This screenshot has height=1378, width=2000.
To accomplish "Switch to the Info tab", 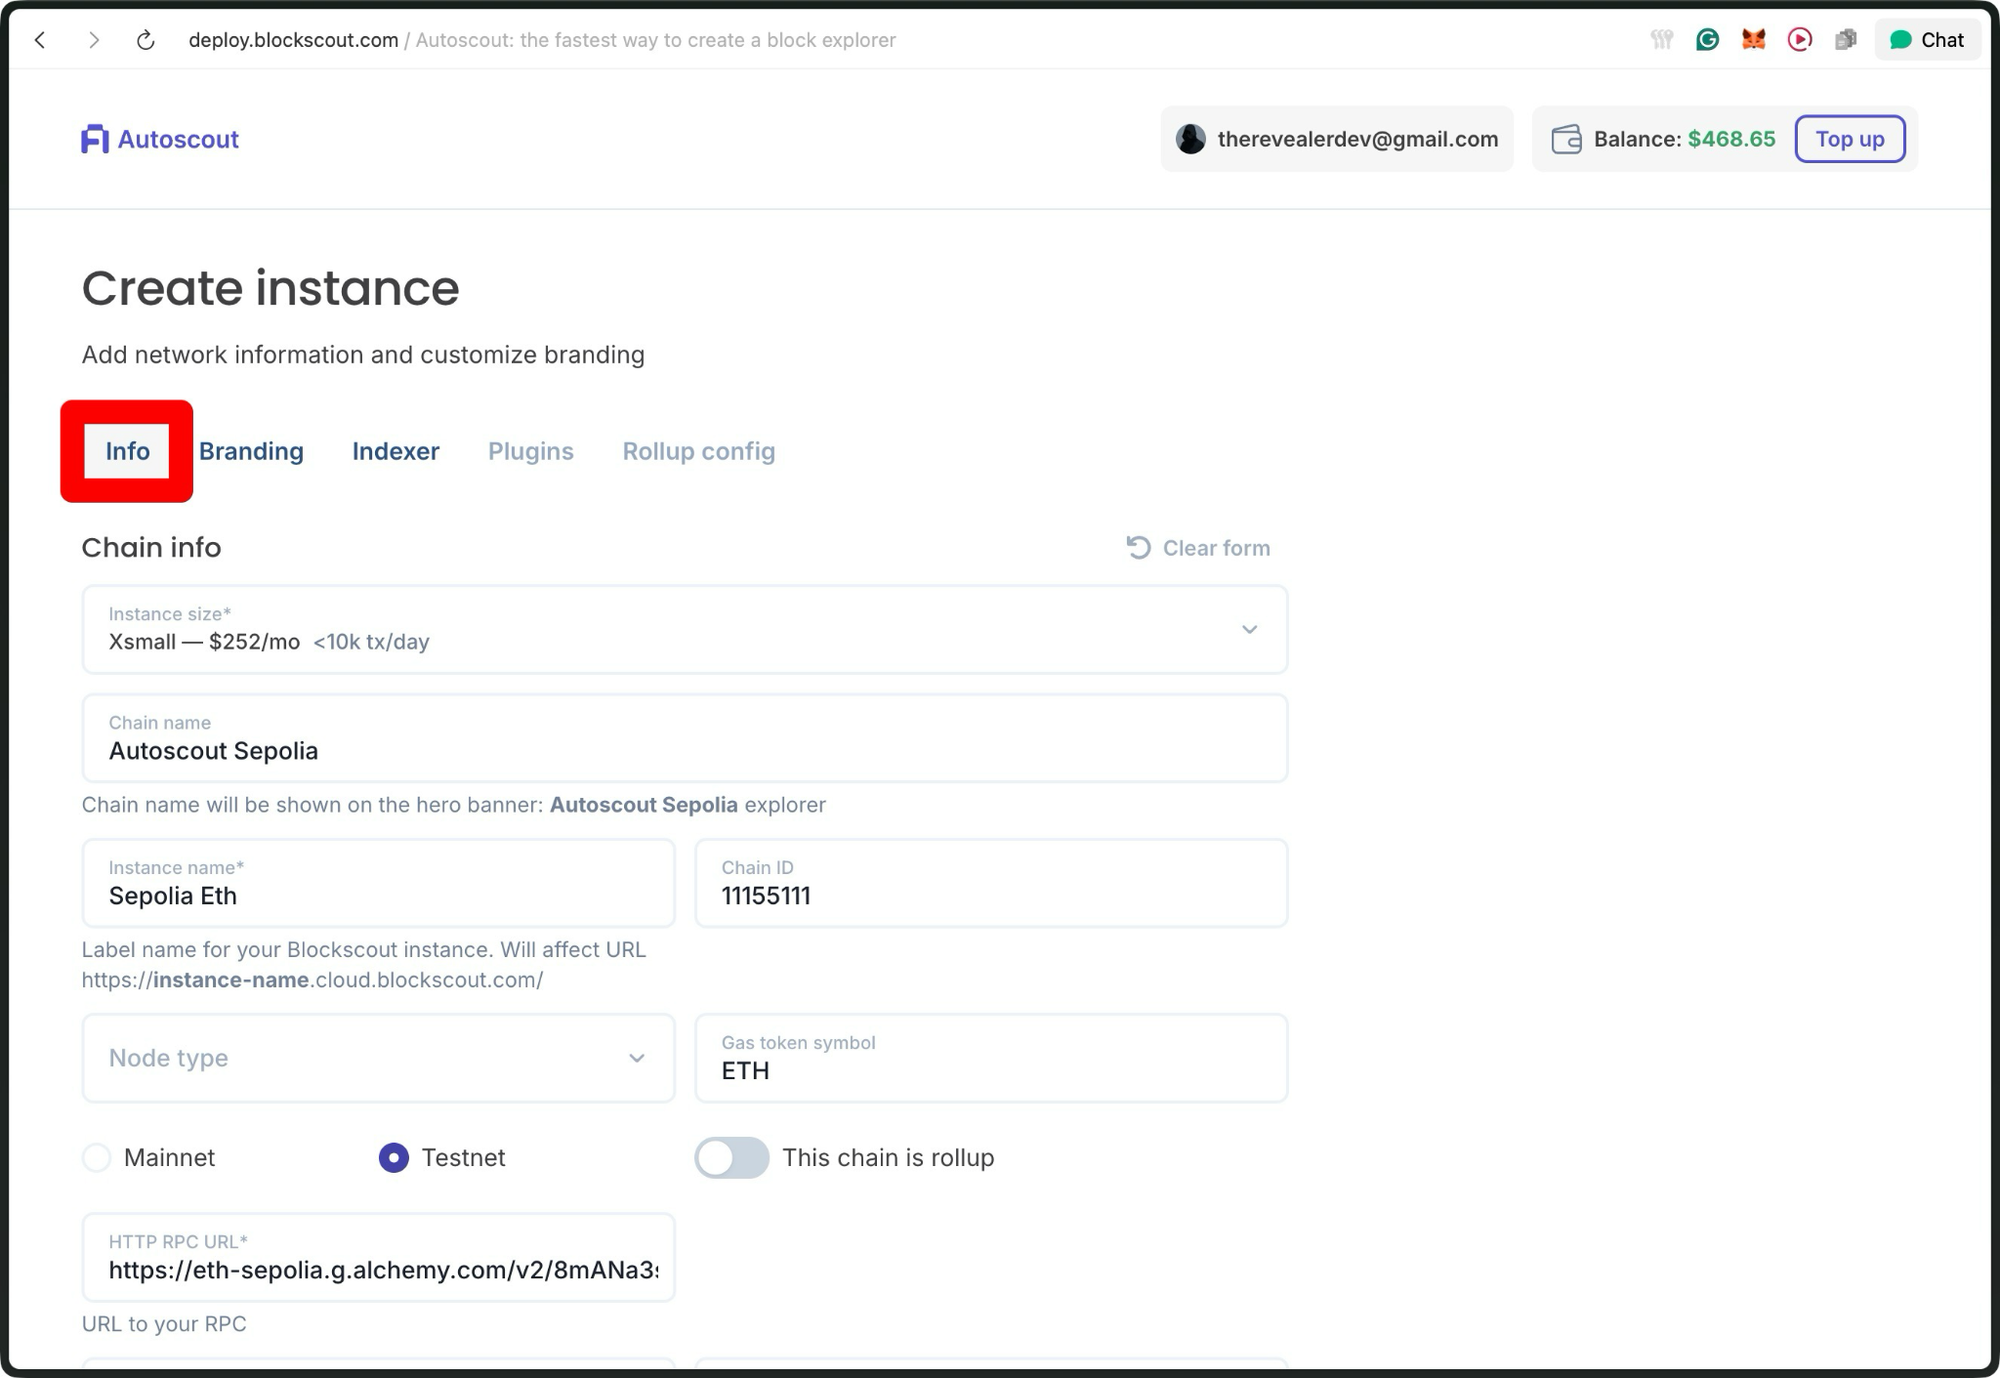I will pos(127,451).
